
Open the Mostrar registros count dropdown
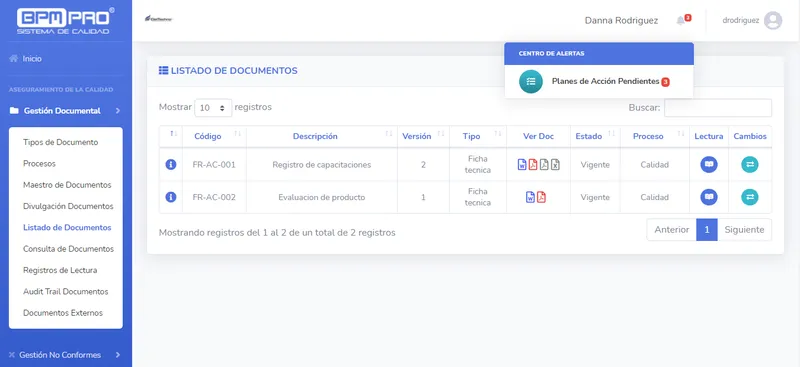213,108
